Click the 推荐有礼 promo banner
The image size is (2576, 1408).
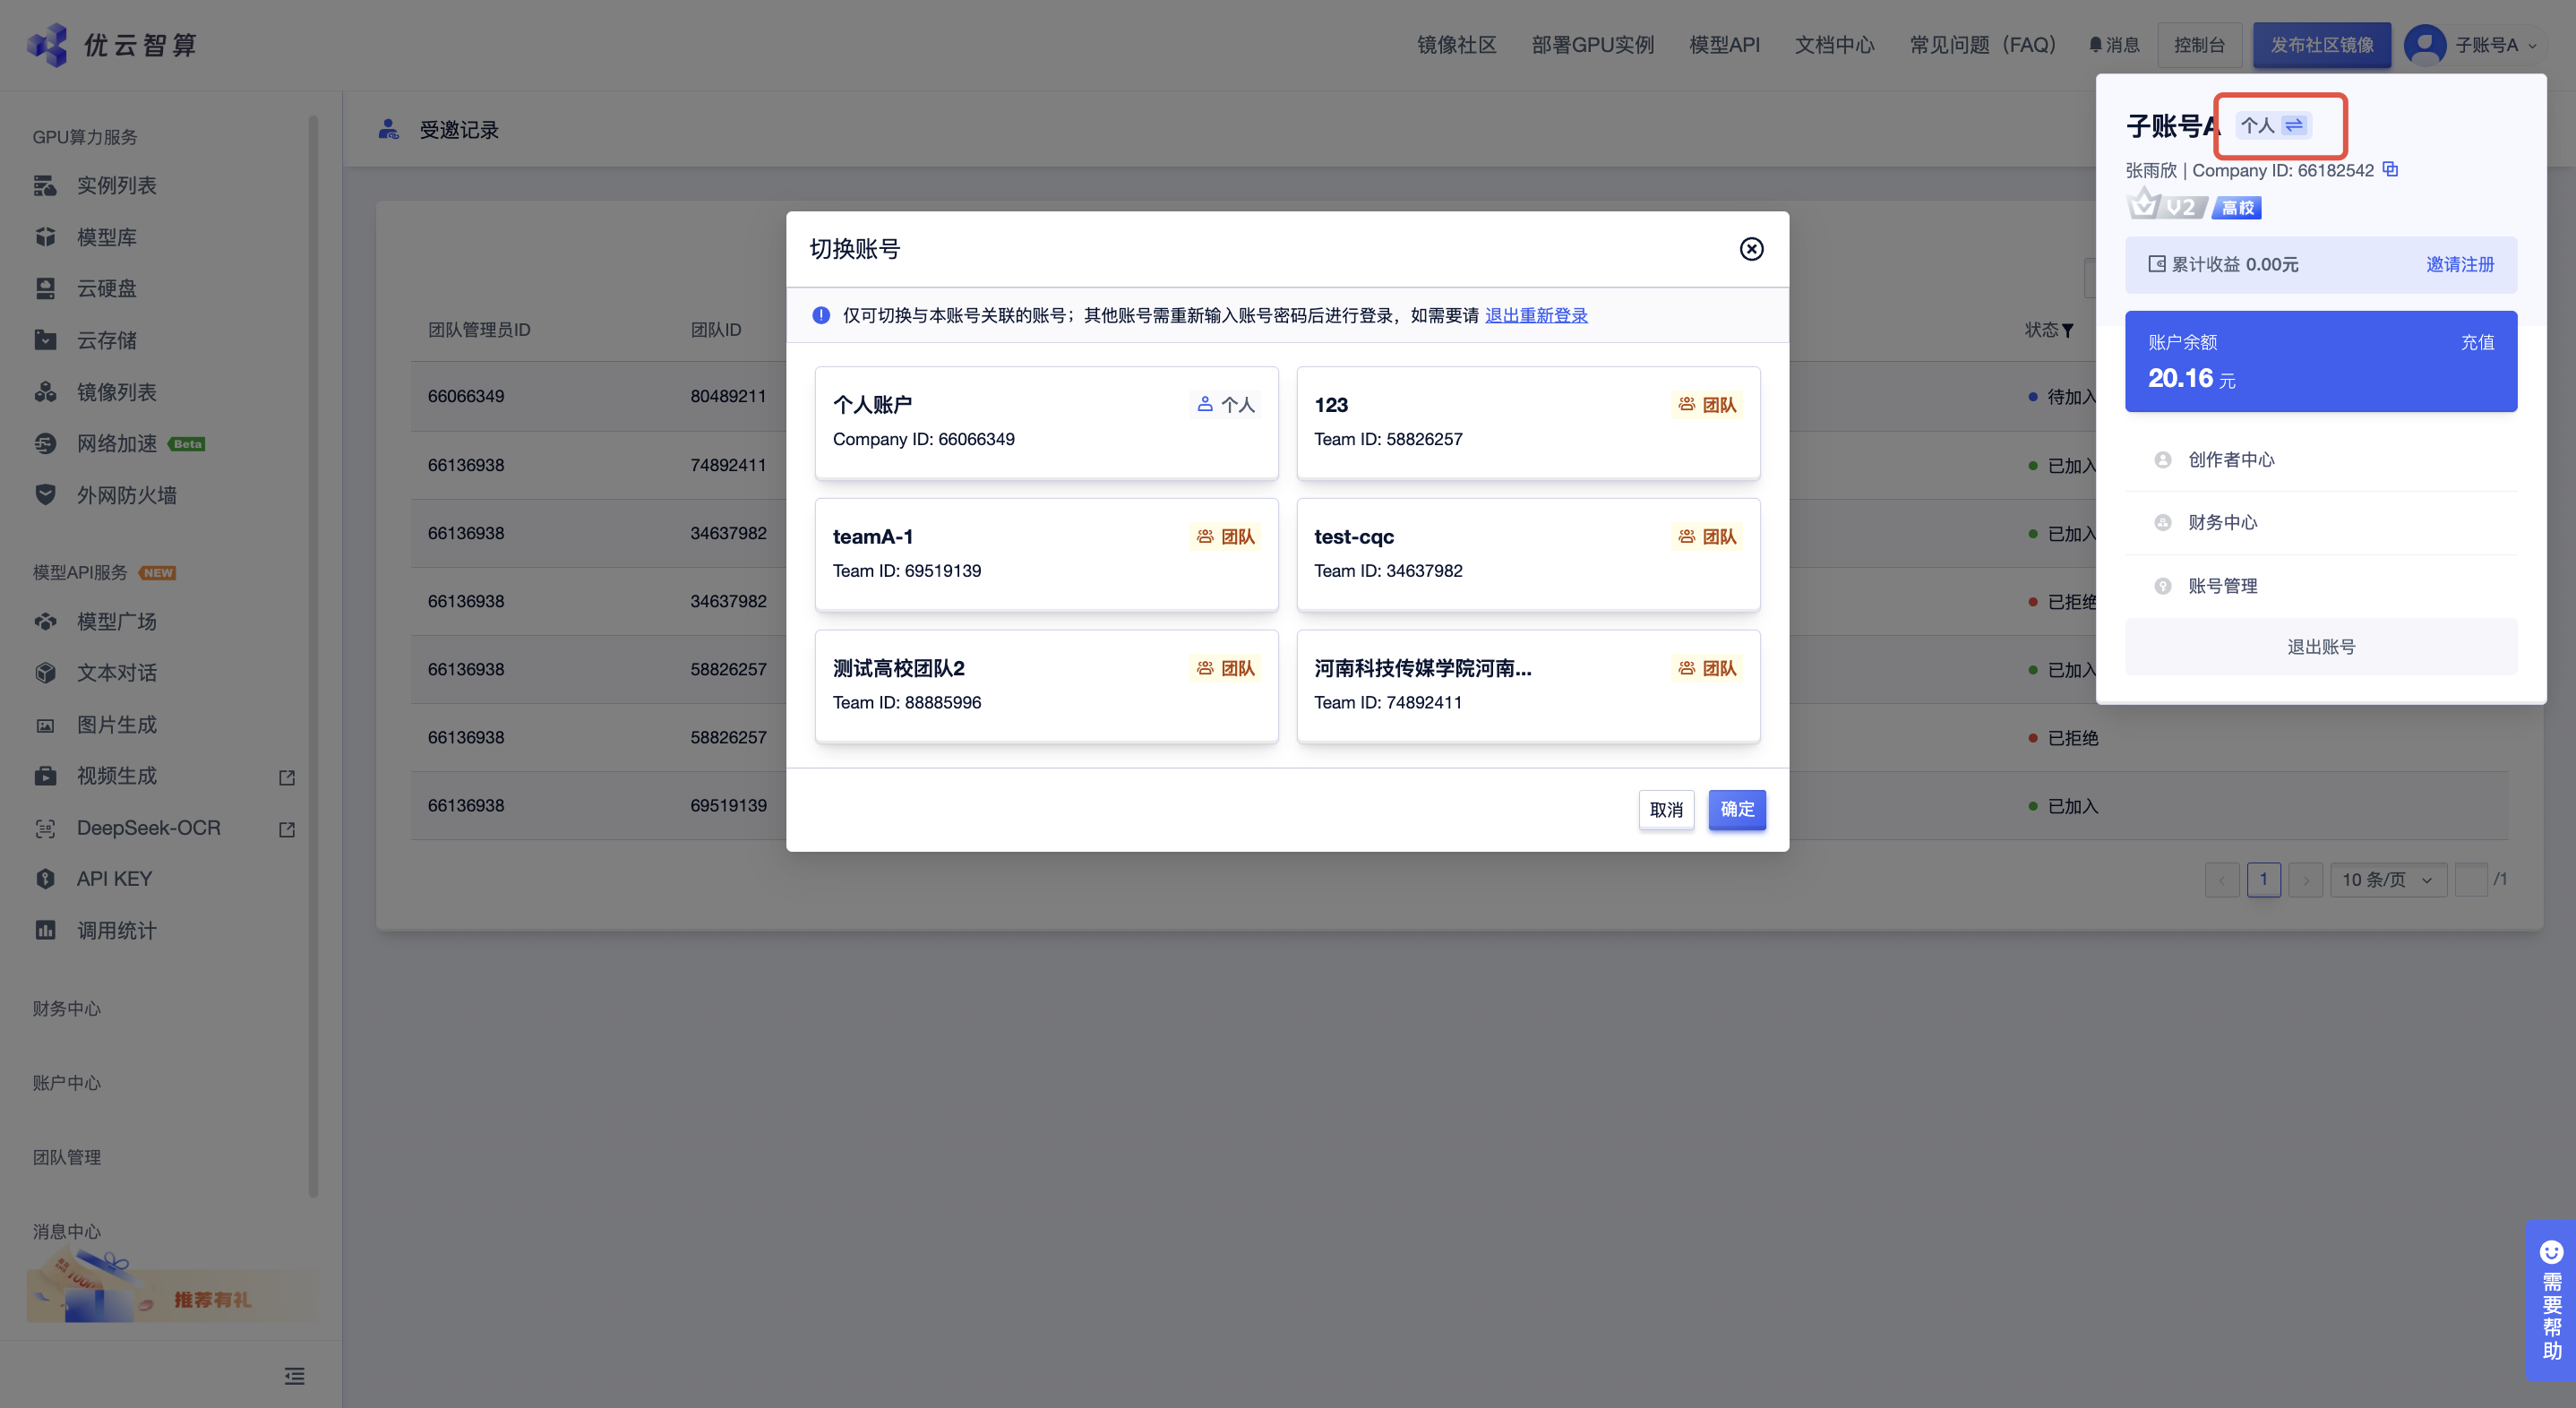[170, 1295]
